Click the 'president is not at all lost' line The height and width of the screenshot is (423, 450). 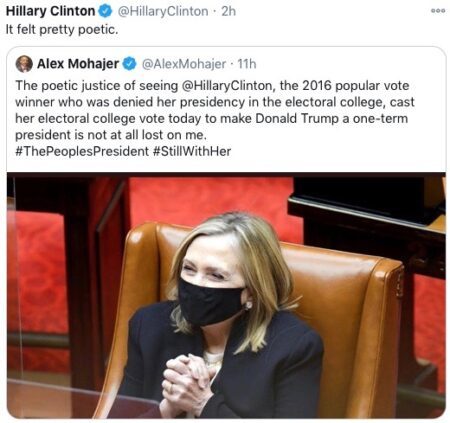coord(111,135)
